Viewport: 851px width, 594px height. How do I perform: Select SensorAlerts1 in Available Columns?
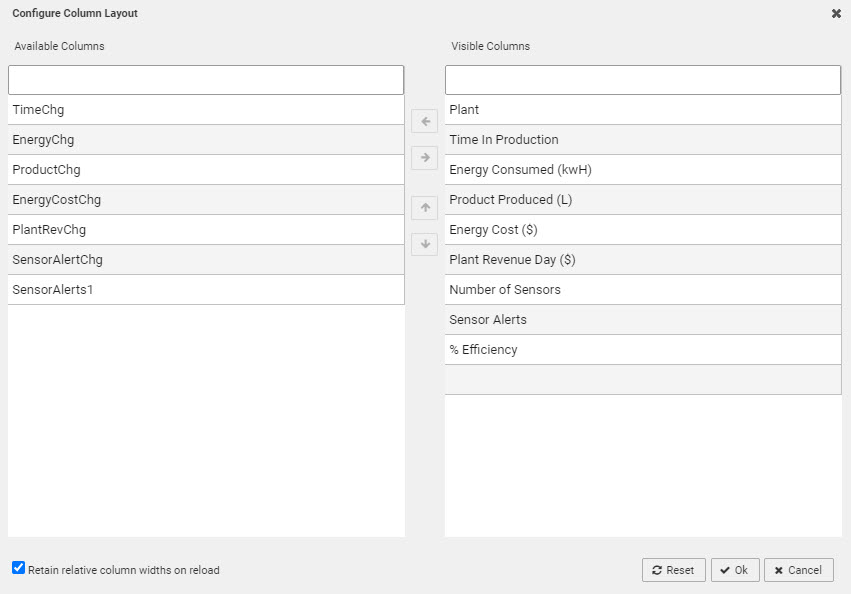206,290
